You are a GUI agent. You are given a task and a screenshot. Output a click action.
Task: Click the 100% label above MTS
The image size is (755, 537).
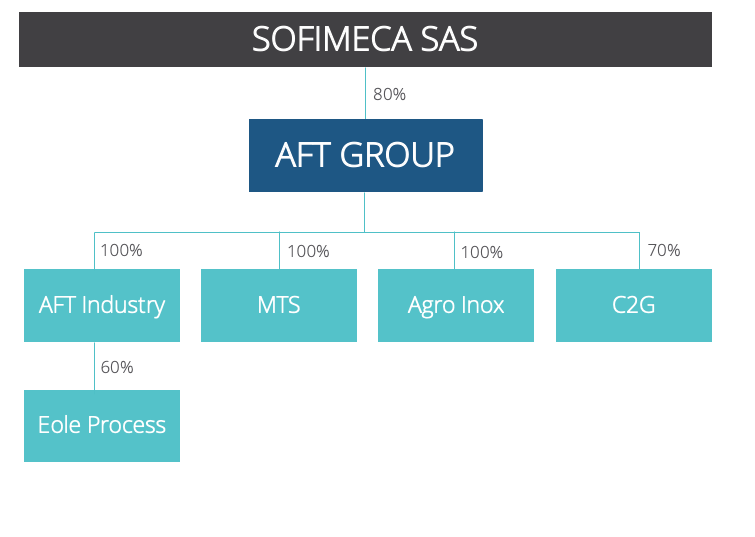[x=308, y=251]
